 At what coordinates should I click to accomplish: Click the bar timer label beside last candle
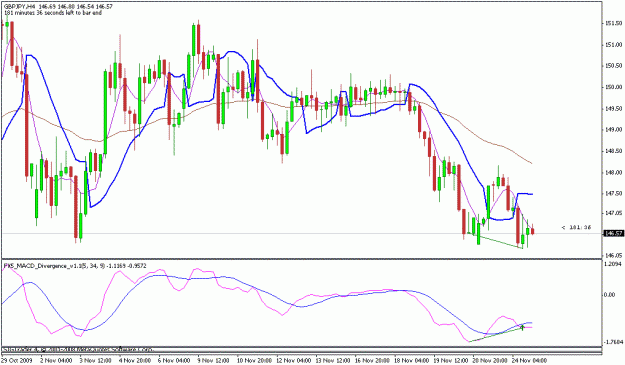tap(576, 228)
